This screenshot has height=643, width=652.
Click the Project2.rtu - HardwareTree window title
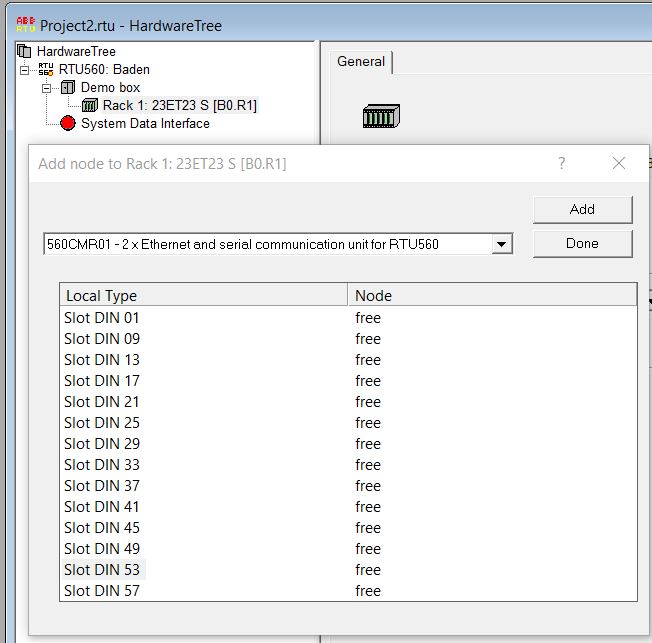click(x=131, y=25)
